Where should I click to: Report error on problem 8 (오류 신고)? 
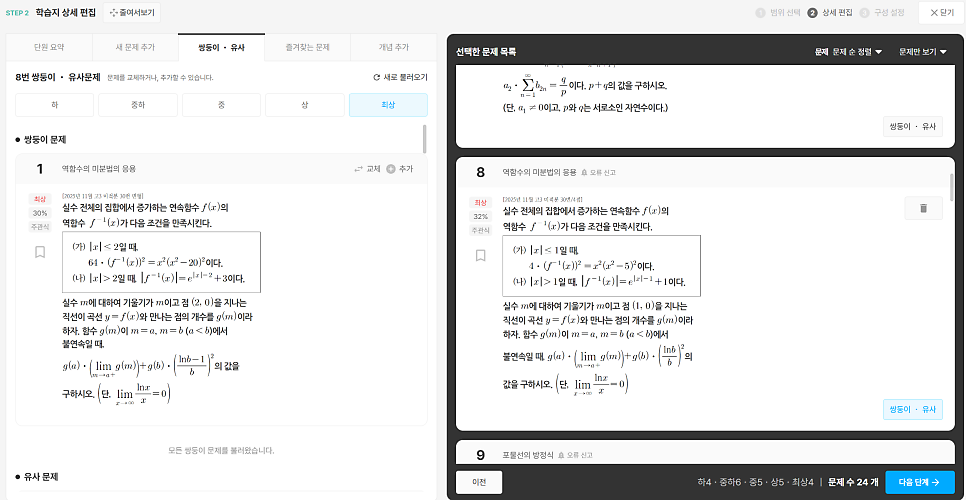pos(598,172)
